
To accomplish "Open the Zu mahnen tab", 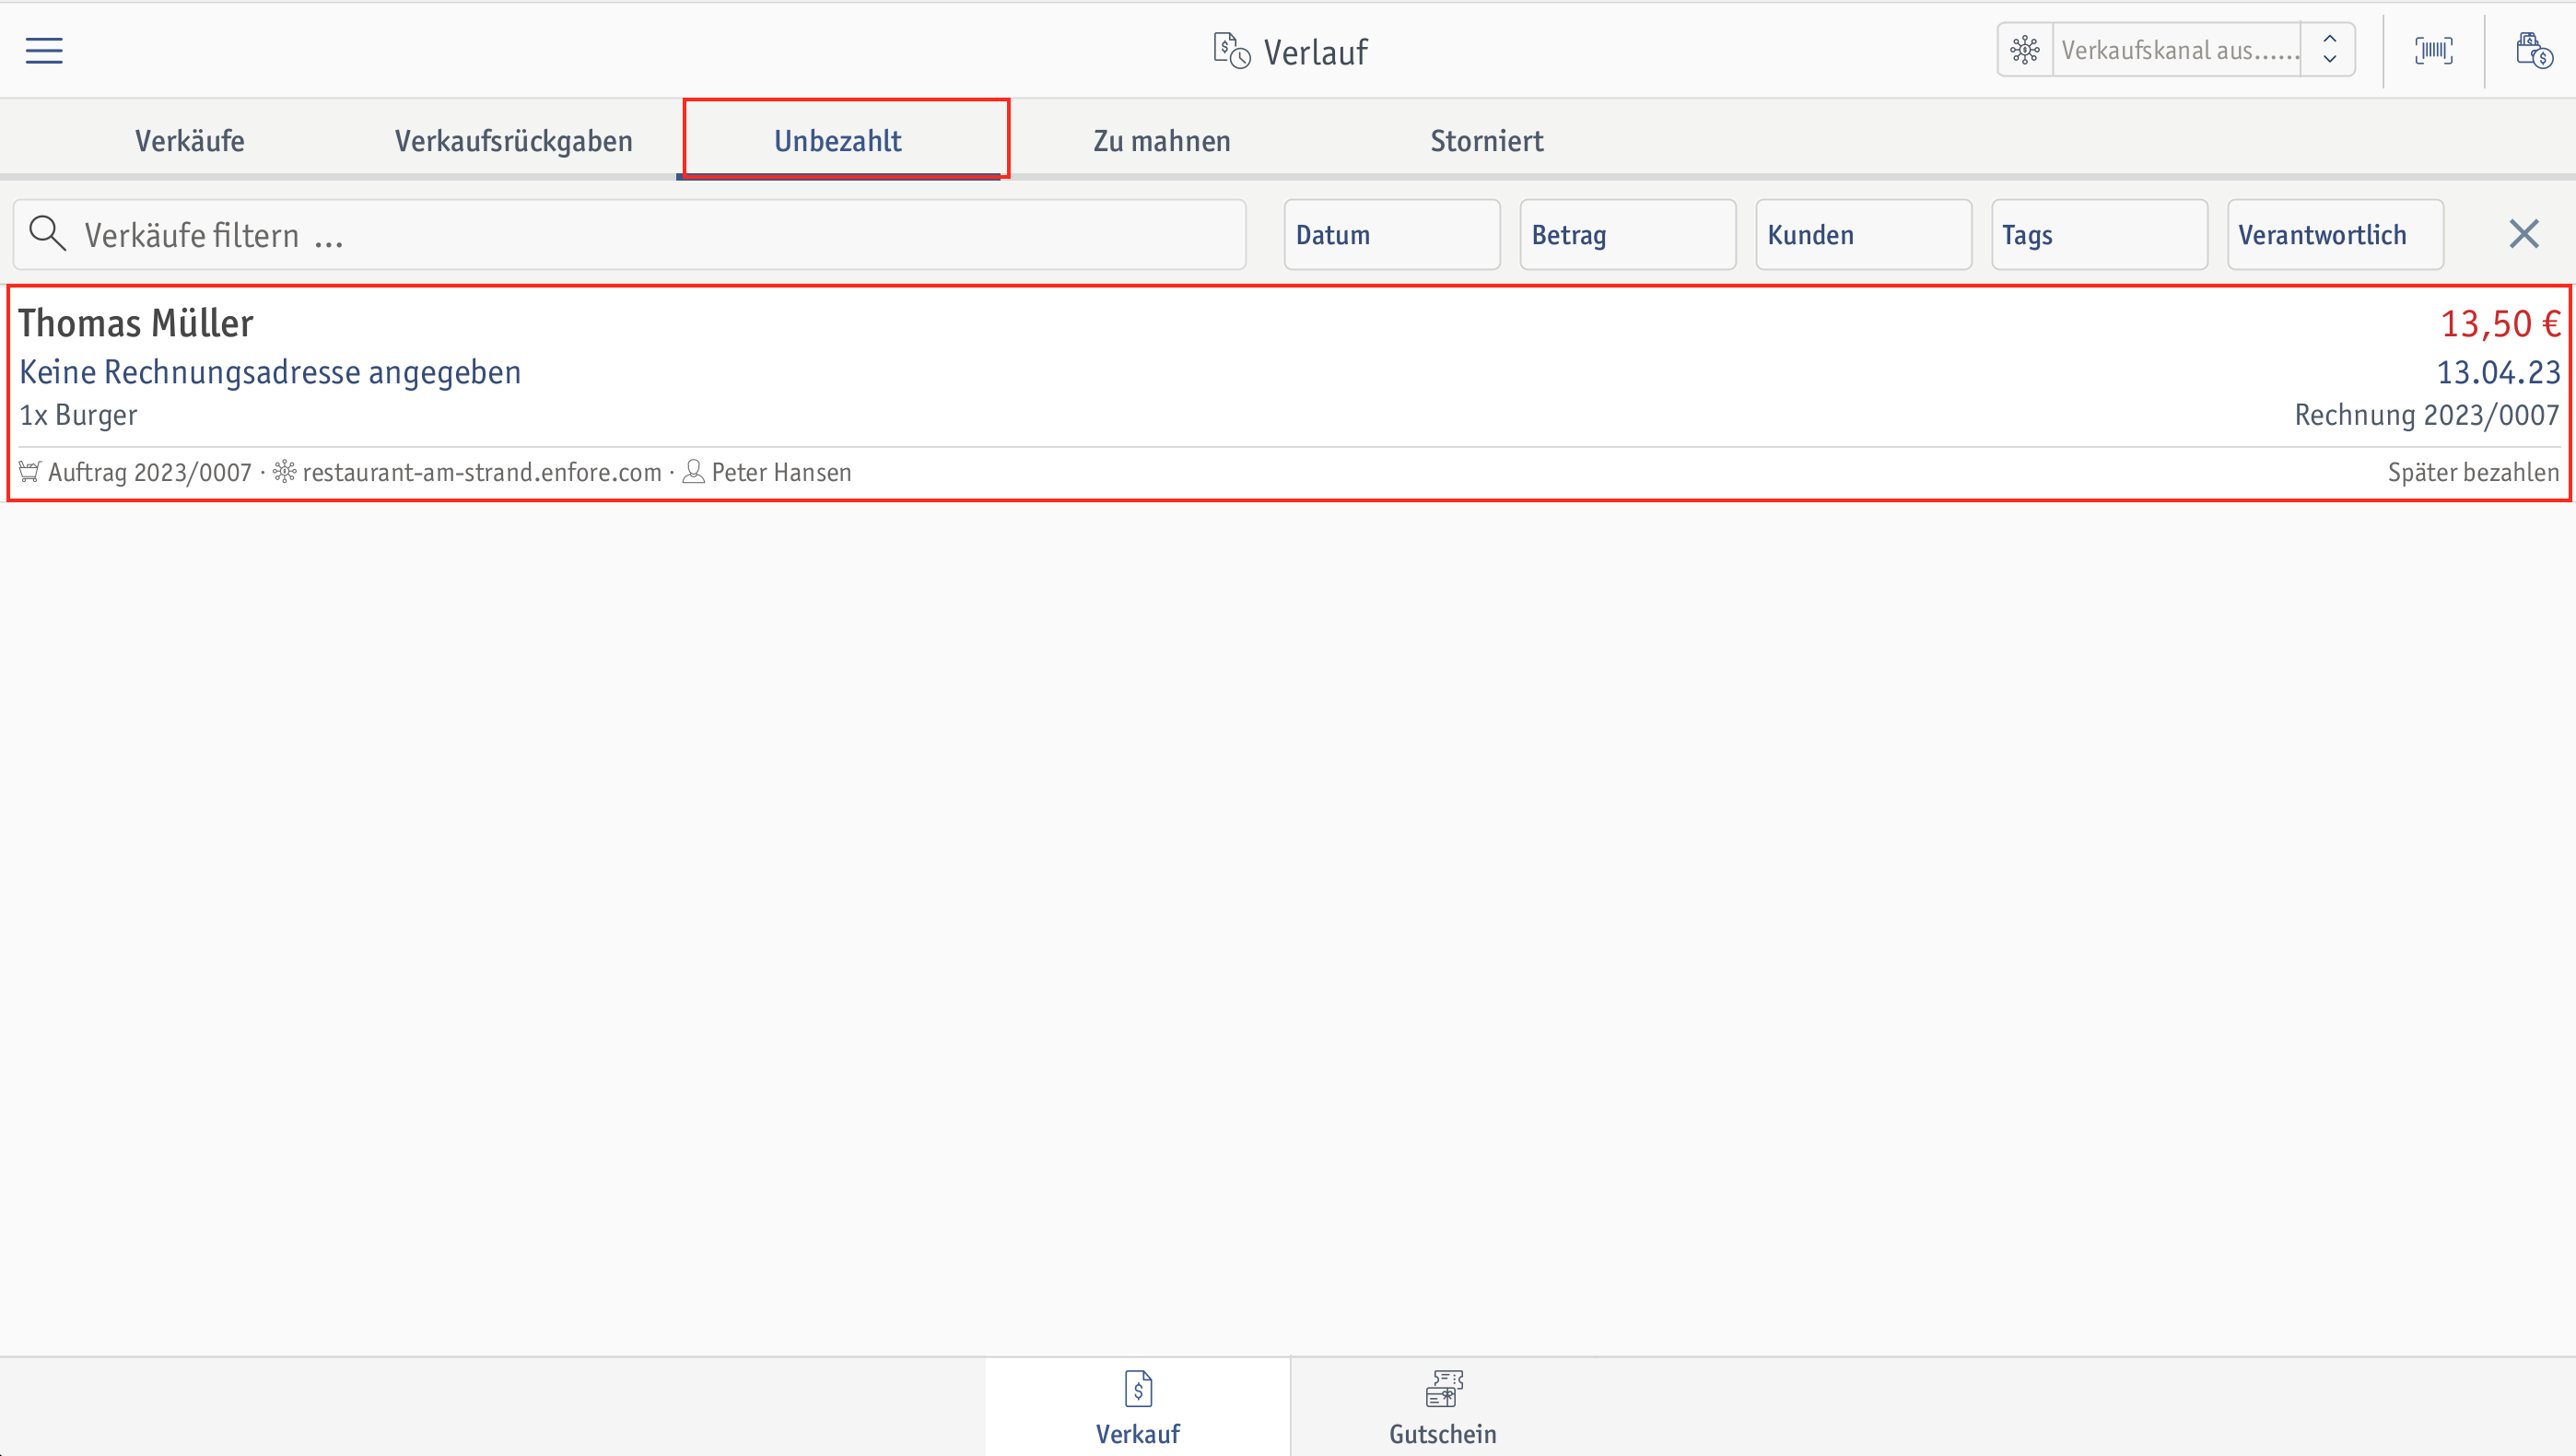I will (1162, 141).
